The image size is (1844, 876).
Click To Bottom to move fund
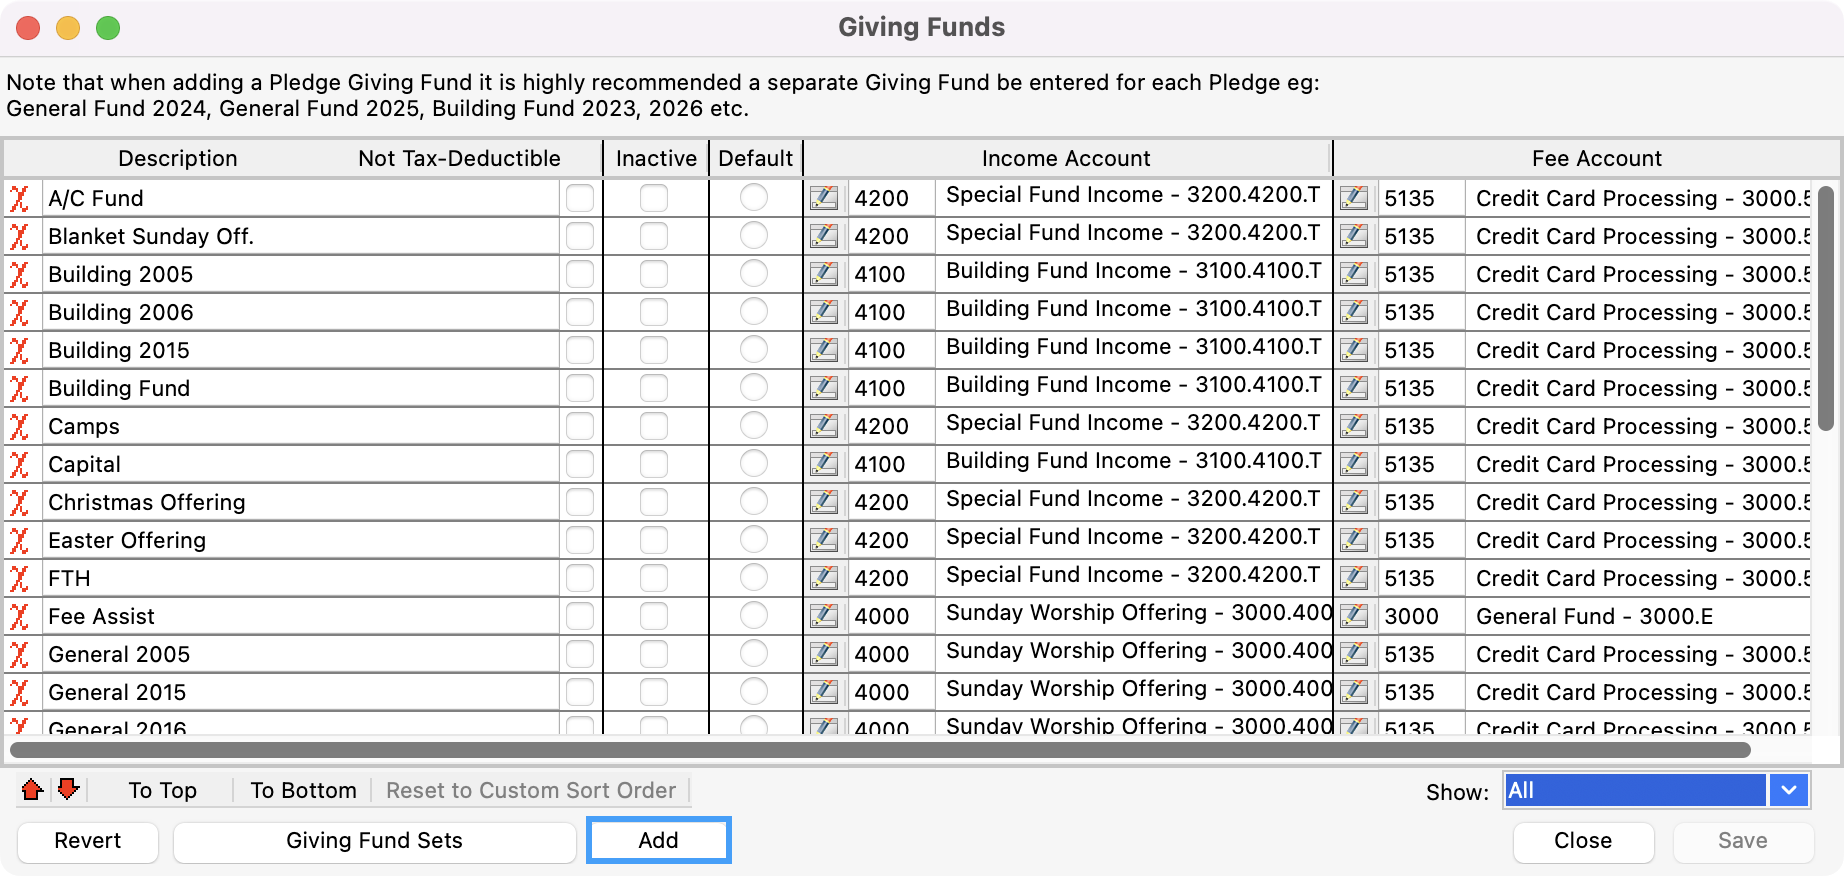pyautogui.click(x=303, y=790)
